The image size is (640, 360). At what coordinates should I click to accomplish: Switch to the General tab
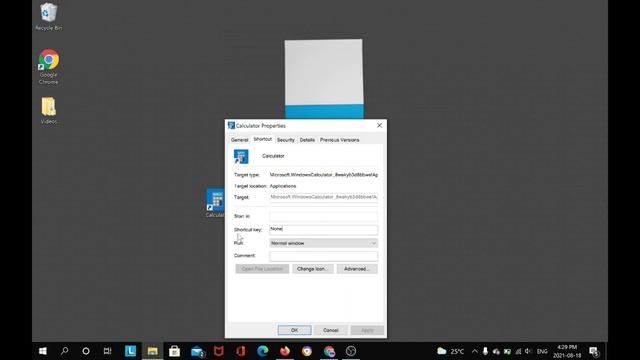pos(240,140)
